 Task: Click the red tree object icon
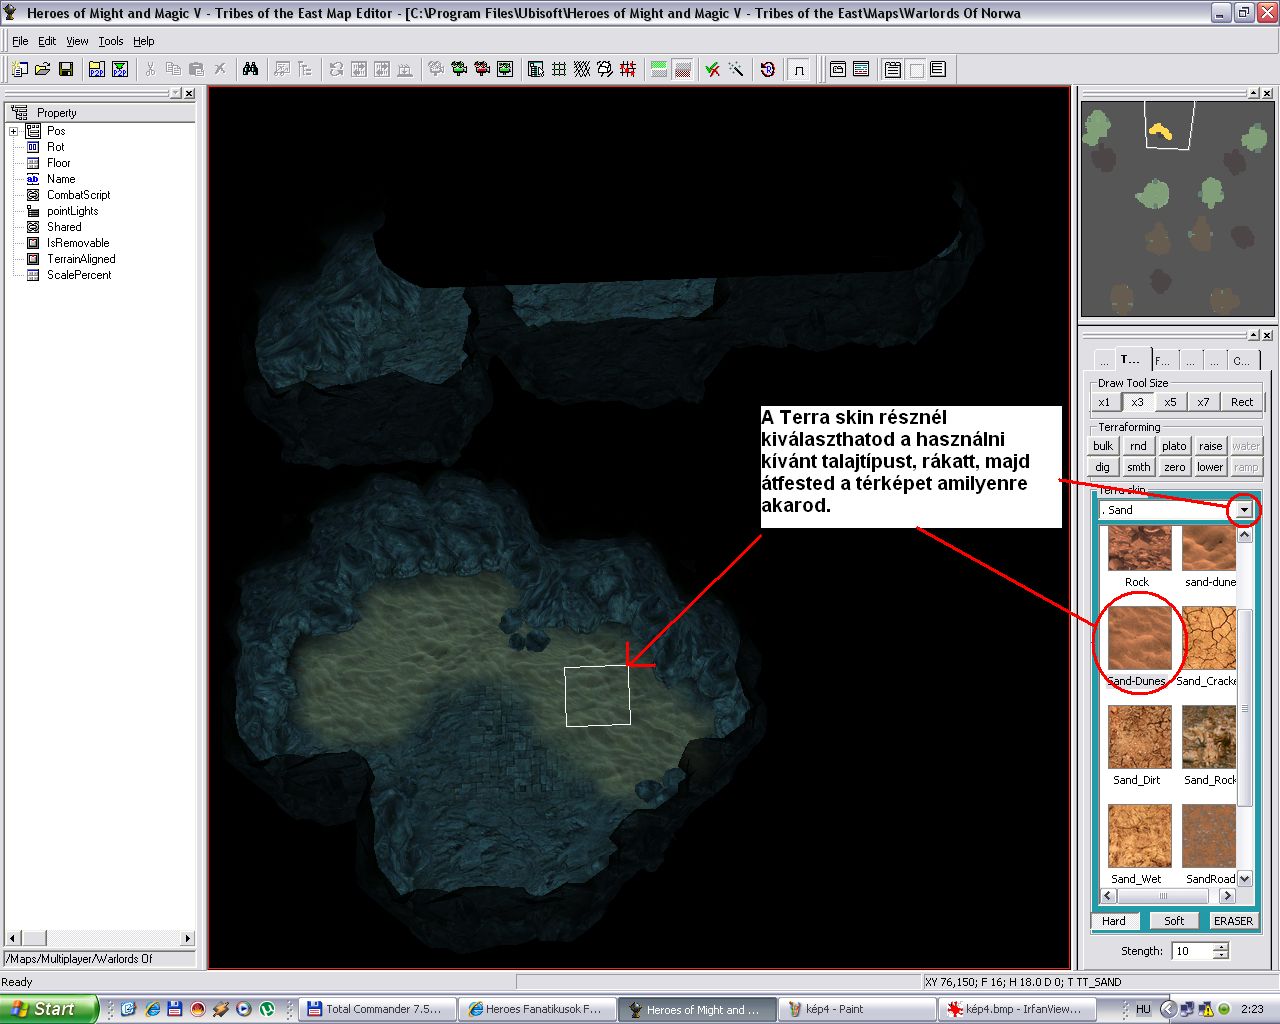click(482, 69)
